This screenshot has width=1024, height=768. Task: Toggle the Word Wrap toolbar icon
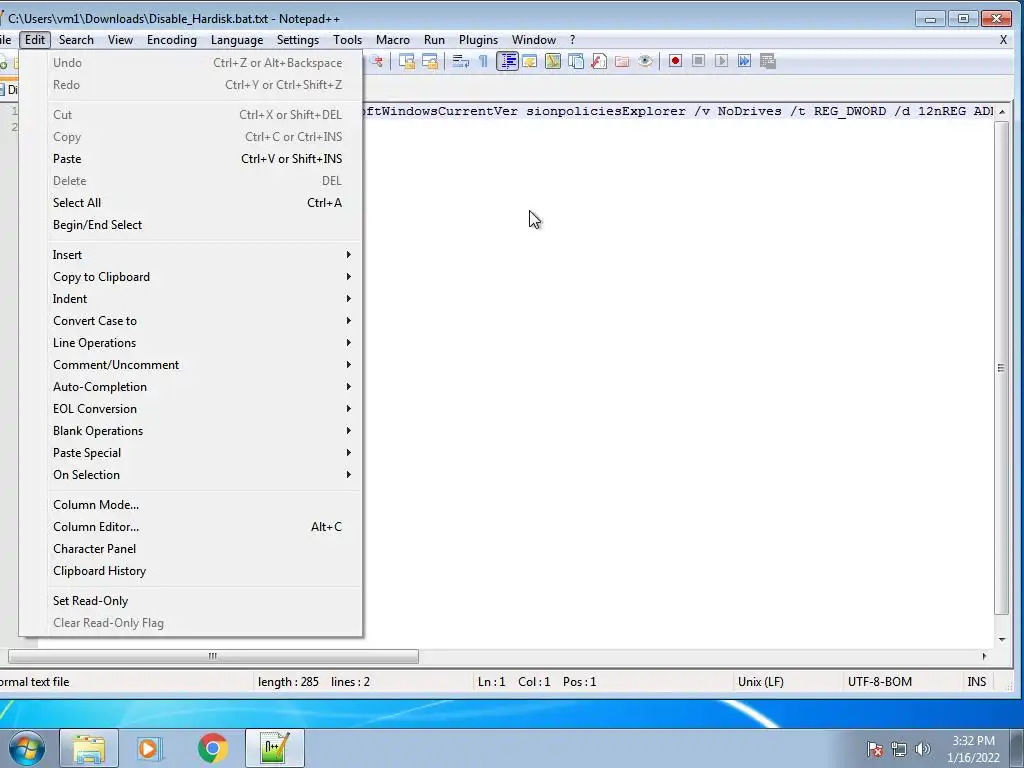460,61
